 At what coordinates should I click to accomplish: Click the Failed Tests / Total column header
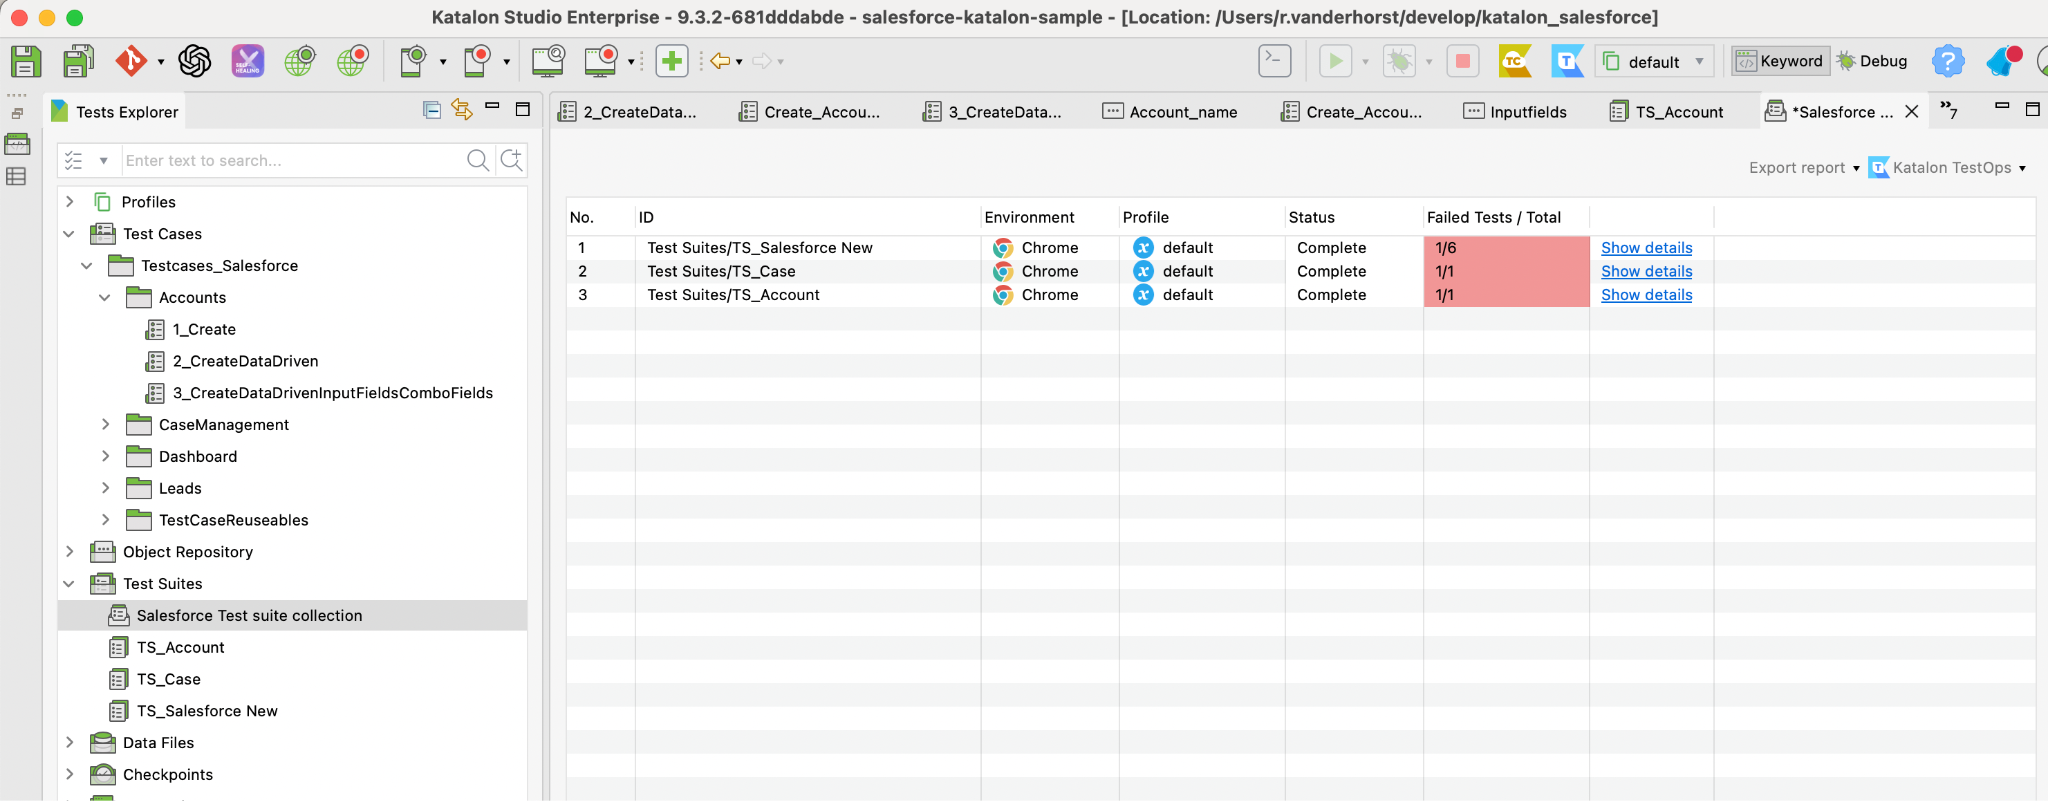click(x=1506, y=217)
